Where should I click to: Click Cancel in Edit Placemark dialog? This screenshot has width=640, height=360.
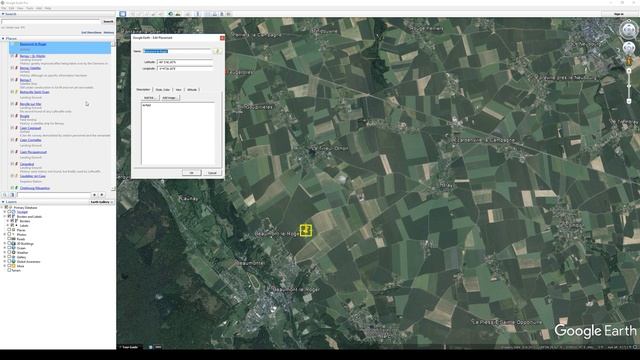[x=212, y=173]
